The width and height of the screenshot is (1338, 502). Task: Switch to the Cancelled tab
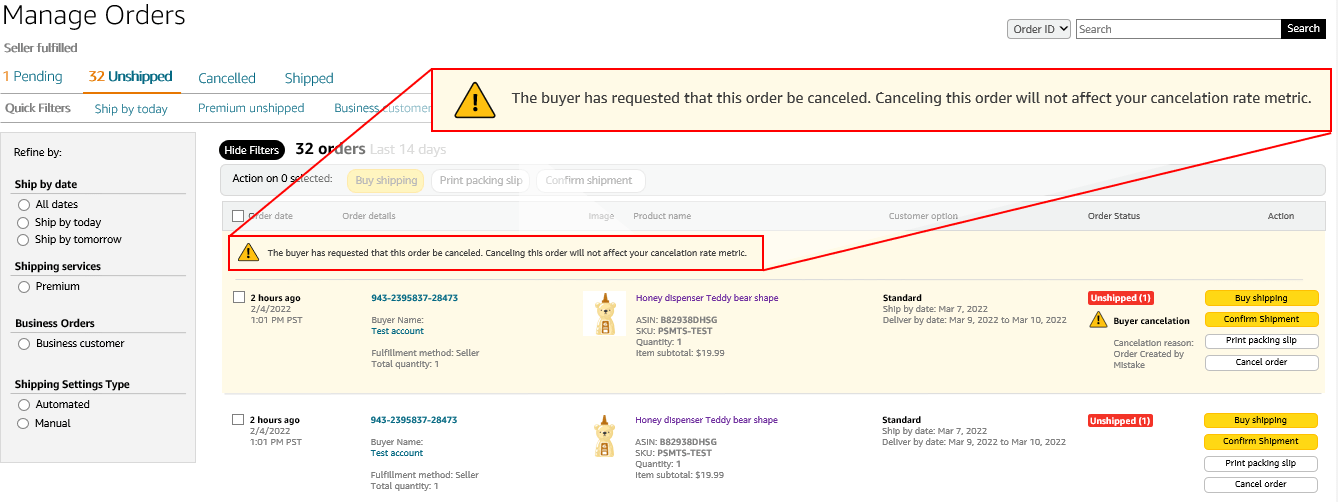(x=227, y=78)
